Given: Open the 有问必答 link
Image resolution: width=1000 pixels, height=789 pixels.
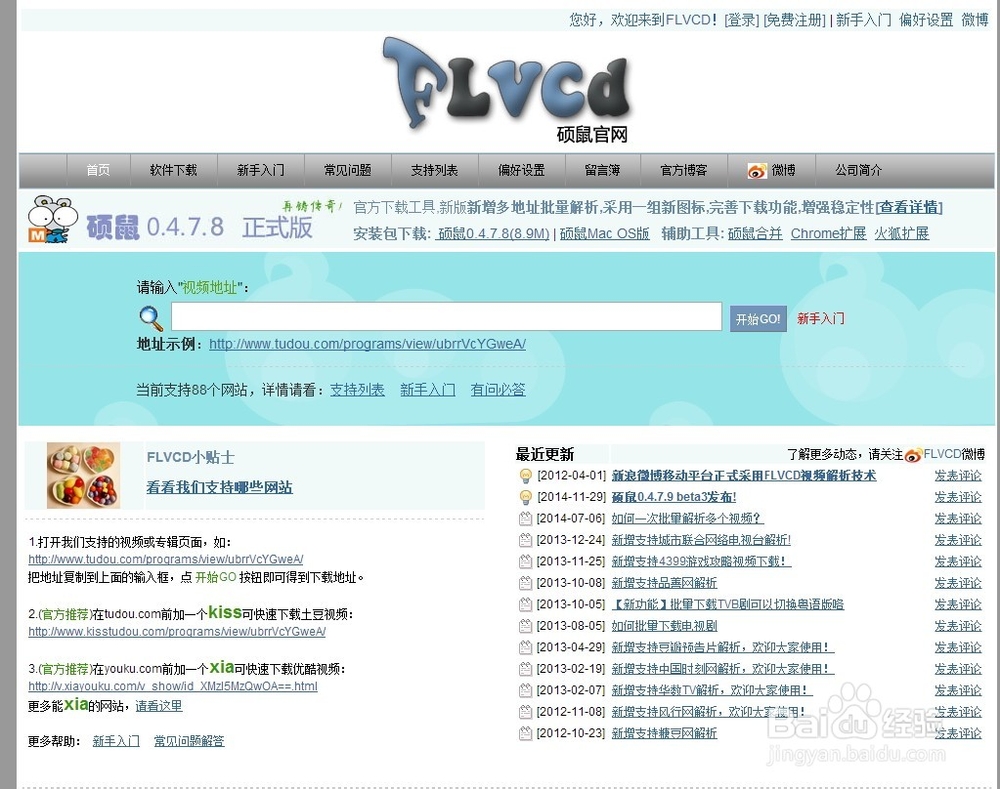Looking at the screenshot, I should (498, 390).
